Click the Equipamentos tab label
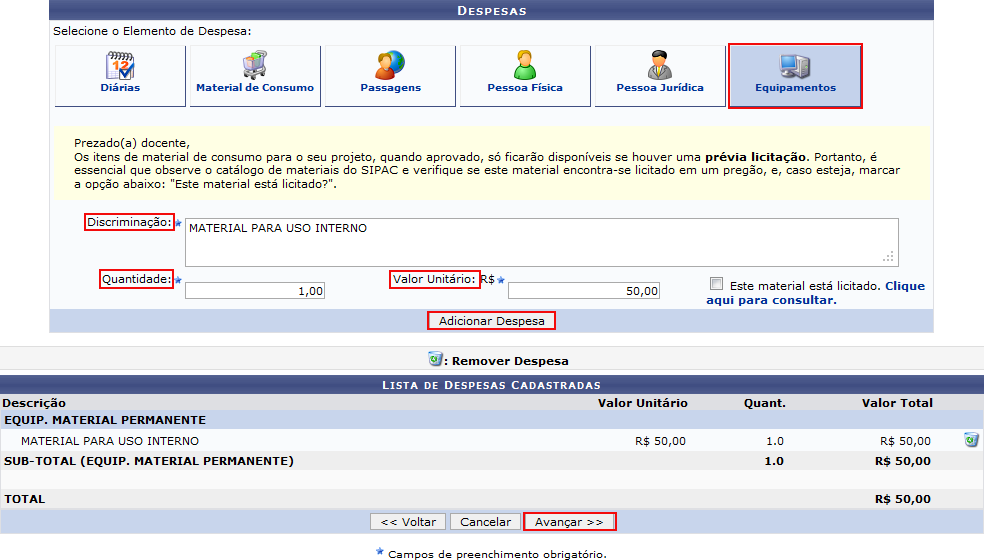Image resolution: width=984 pixels, height=560 pixels. coord(795,88)
